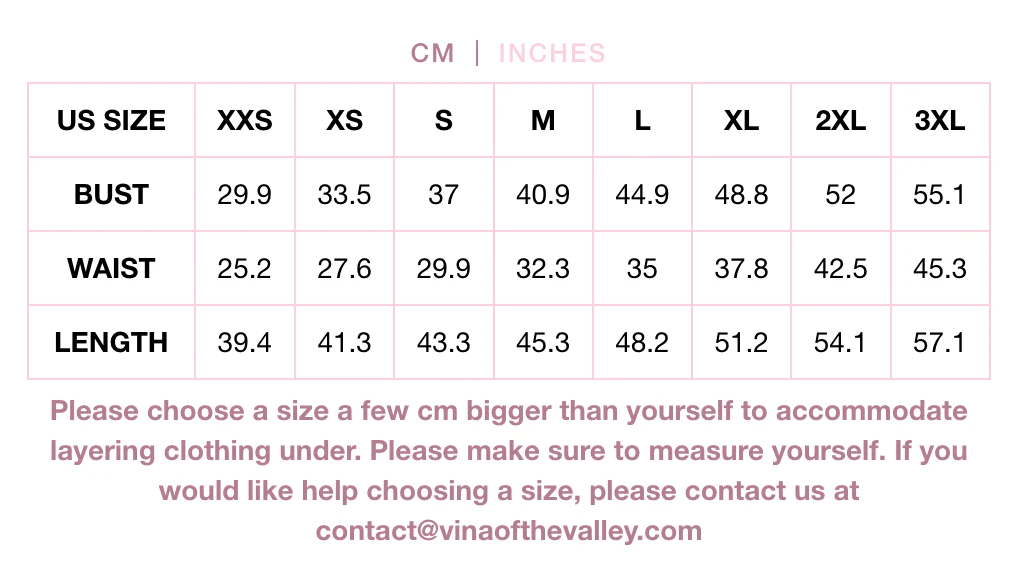Select the waist value 35 for L
Screen dimensions: 1026x570
(643, 268)
